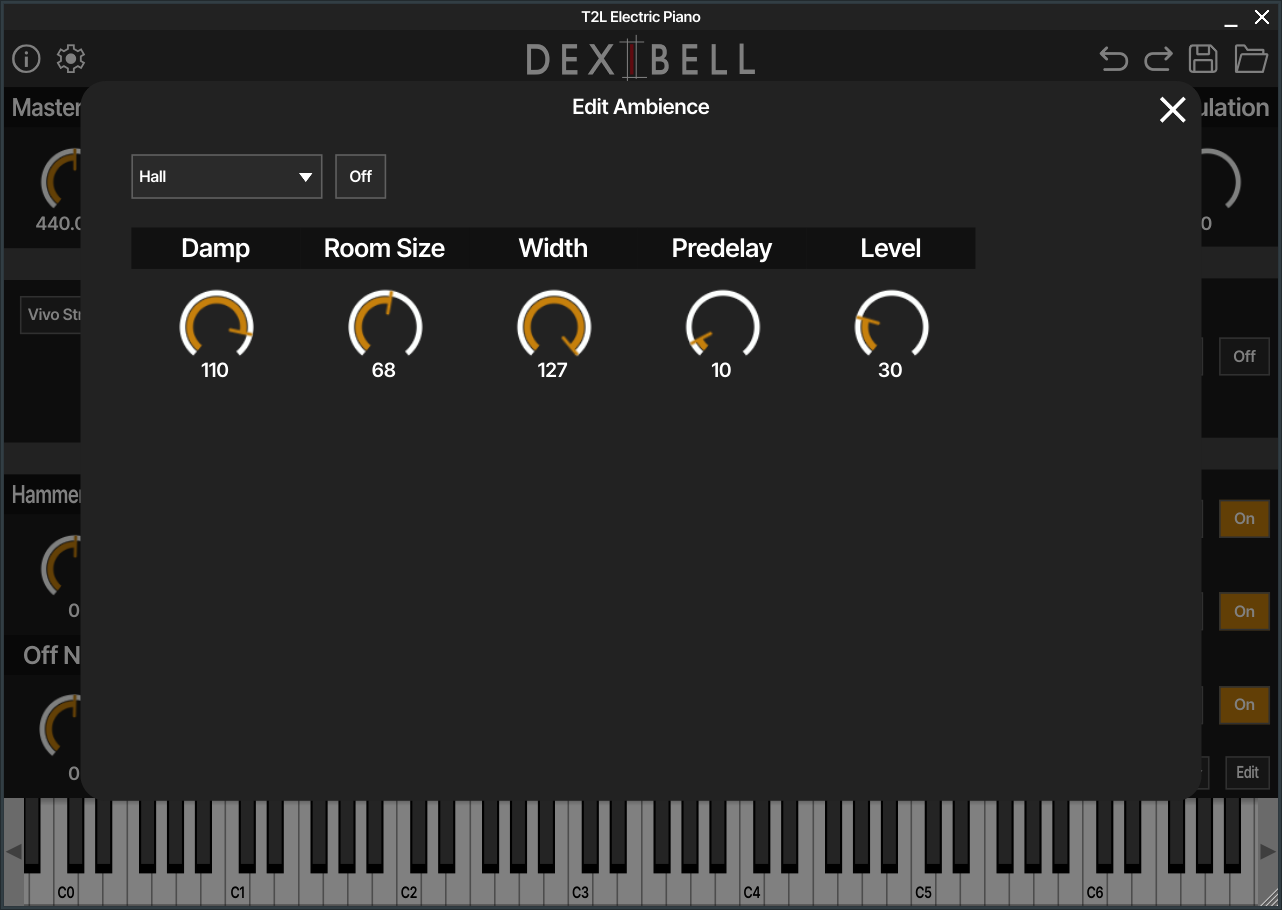Open the info icon in top bar
The image size is (1282, 910).
point(26,59)
